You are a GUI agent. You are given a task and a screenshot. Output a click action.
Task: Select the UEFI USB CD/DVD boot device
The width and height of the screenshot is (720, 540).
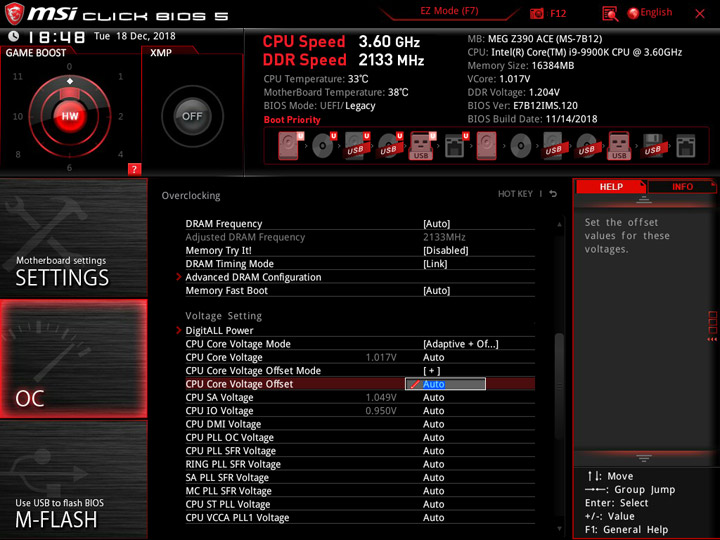[x=390, y=146]
